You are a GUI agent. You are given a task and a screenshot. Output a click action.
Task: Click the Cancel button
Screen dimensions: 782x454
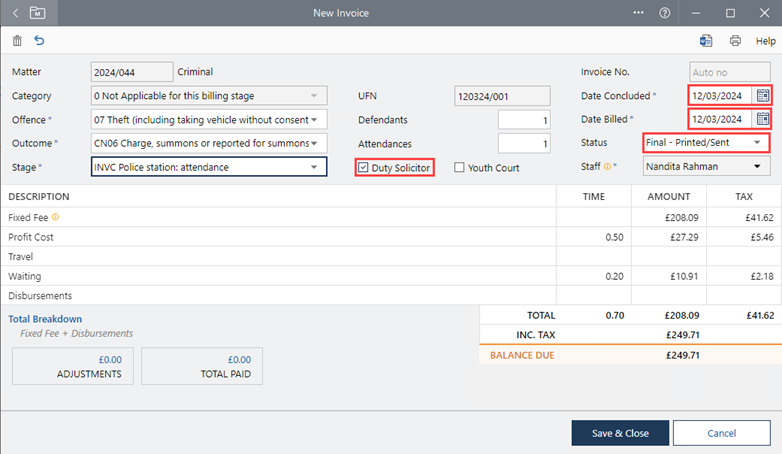click(721, 433)
